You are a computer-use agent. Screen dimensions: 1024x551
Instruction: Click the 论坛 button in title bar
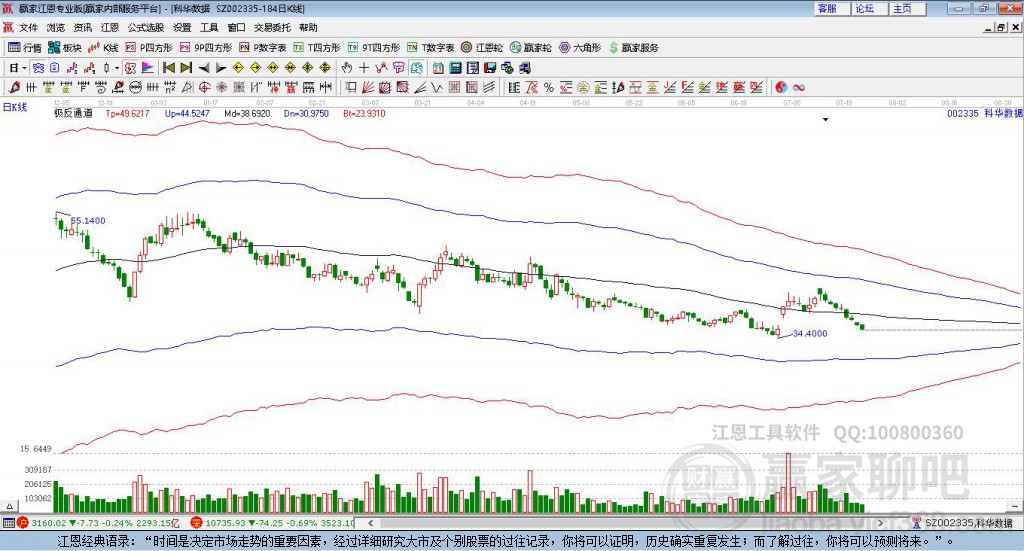tap(869, 8)
